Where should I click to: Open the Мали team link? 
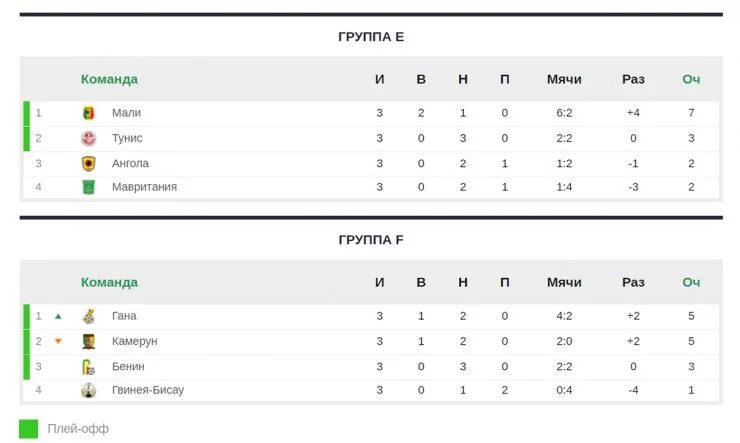(x=126, y=113)
